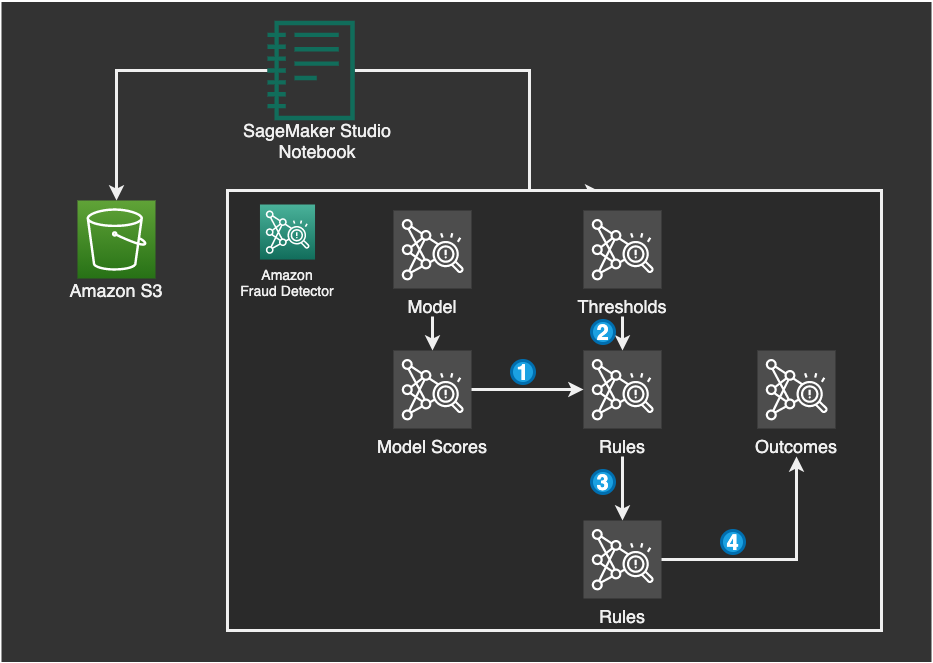Image resolution: width=933 pixels, height=663 pixels.
Task: Select the 'Thresholds' text label
Action: (622, 307)
